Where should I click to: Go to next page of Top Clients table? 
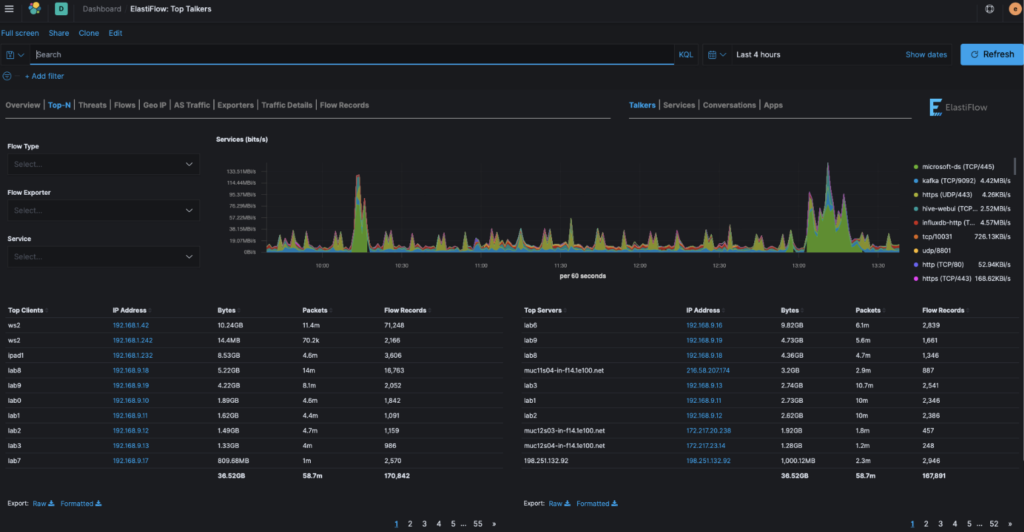[494, 524]
